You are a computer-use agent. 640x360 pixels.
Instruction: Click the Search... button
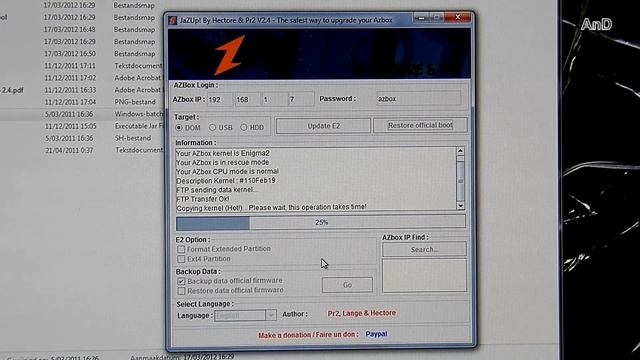pyautogui.click(x=424, y=249)
